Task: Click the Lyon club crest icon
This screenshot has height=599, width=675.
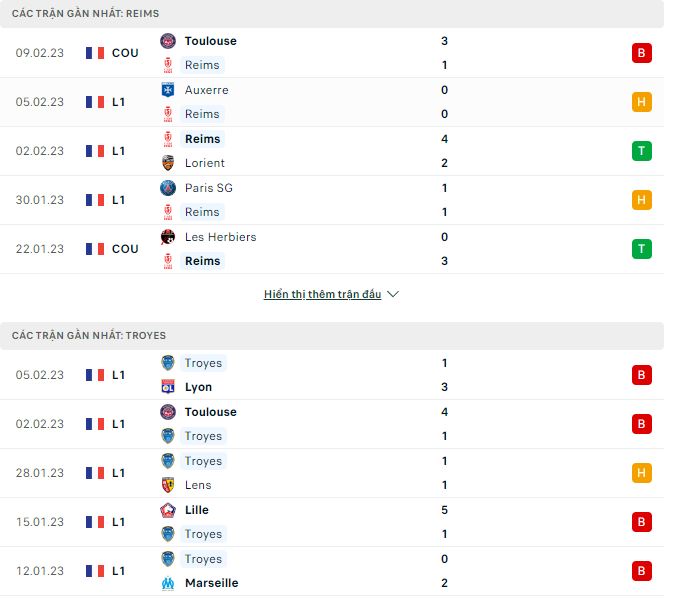Action: (x=168, y=387)
